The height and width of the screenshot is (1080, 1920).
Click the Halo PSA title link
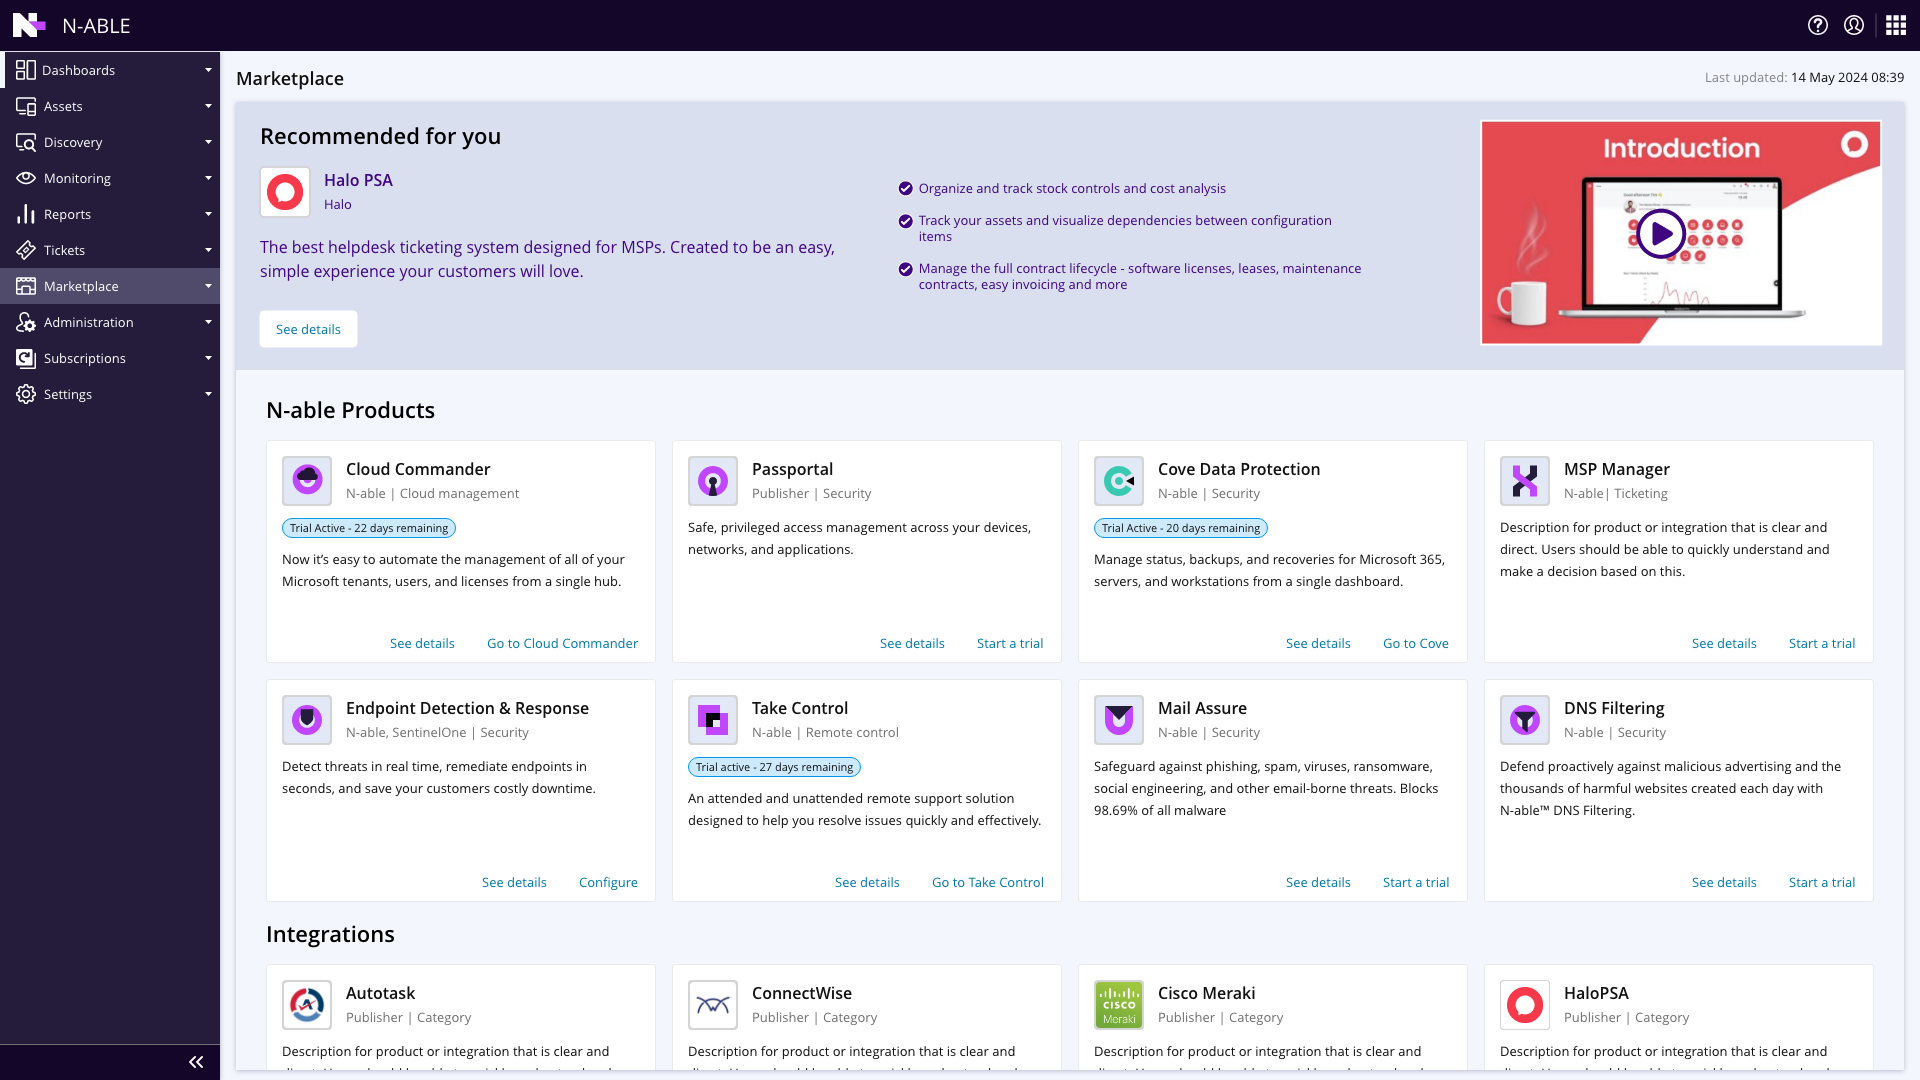point(358,180)
